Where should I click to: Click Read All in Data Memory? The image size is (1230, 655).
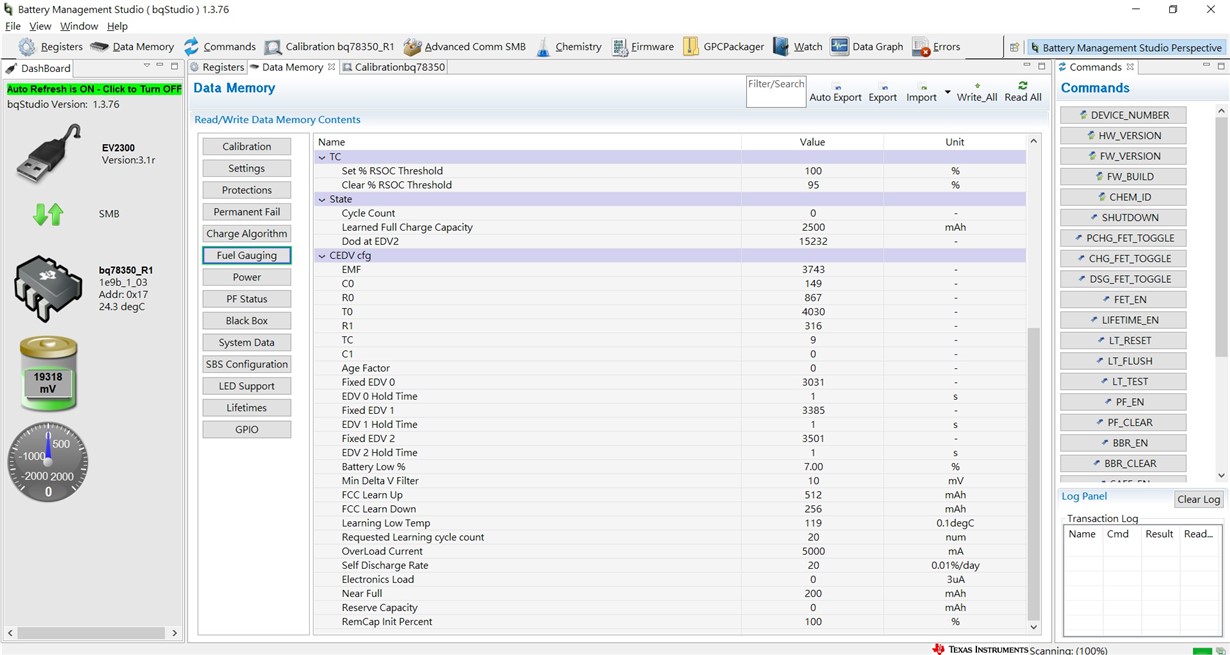point(1022,92)
